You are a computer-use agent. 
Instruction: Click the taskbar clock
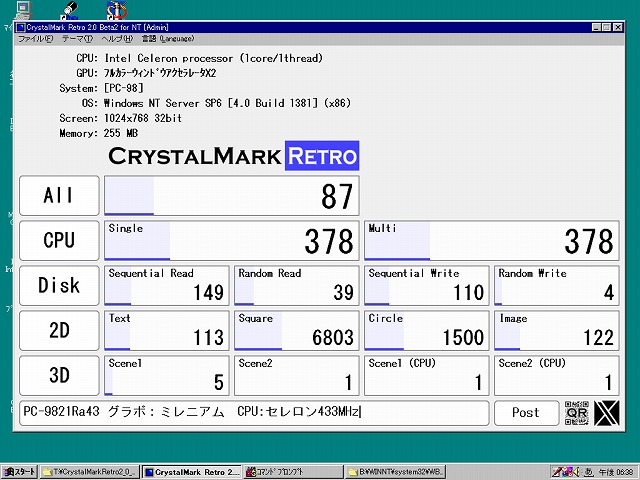(x=616, y=472)
